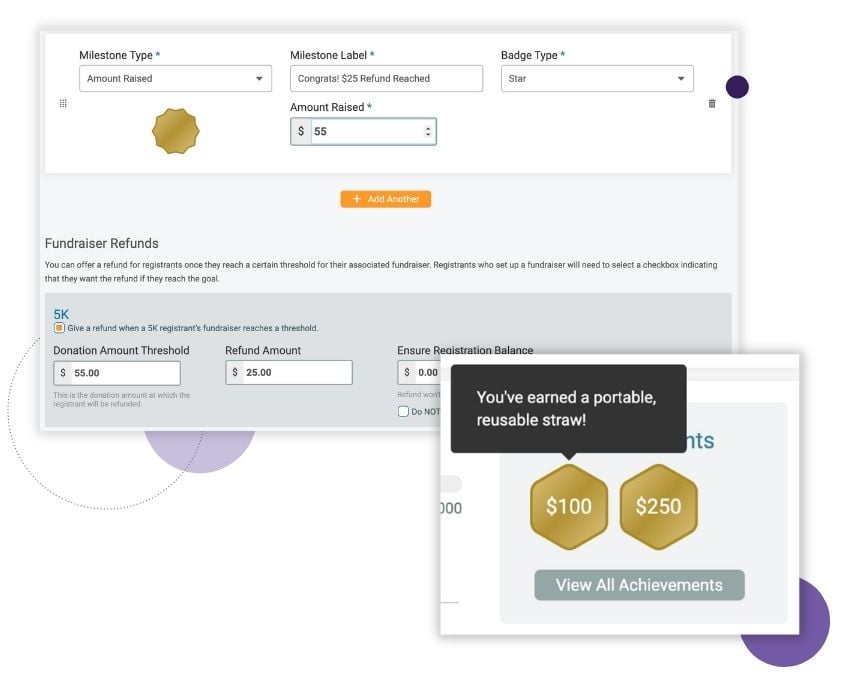
Task: Click the gold star badge preview
Action: [x=175, y=131]
